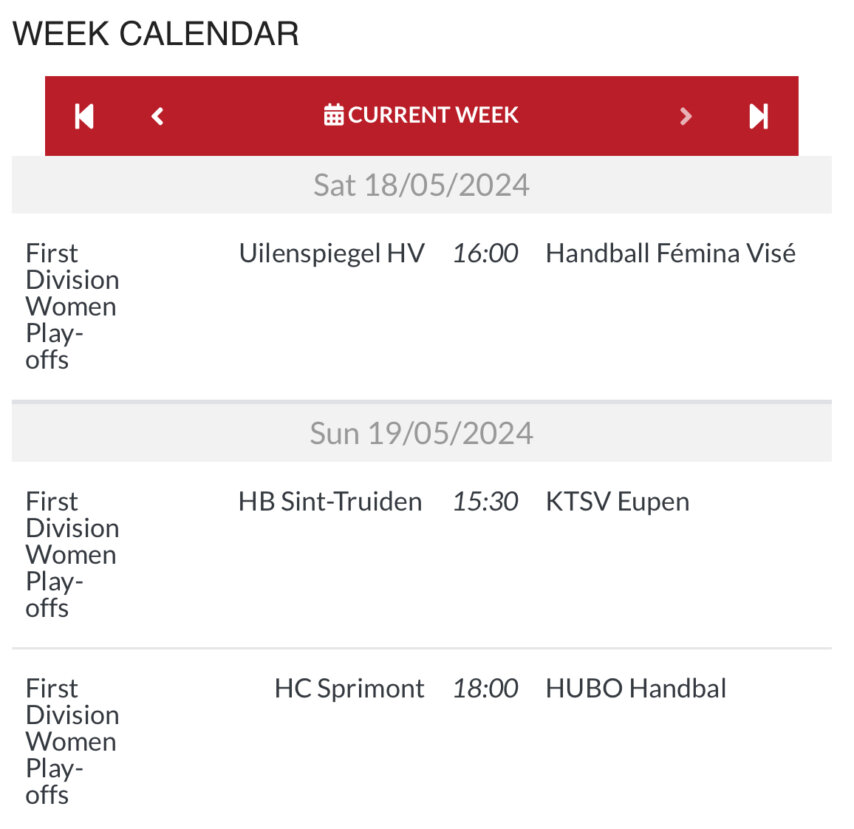Image resolution: width=854 pixels, height=829 pixels.
Task: Click the calendar icon beside Current Week
Action: coord(334,115)
